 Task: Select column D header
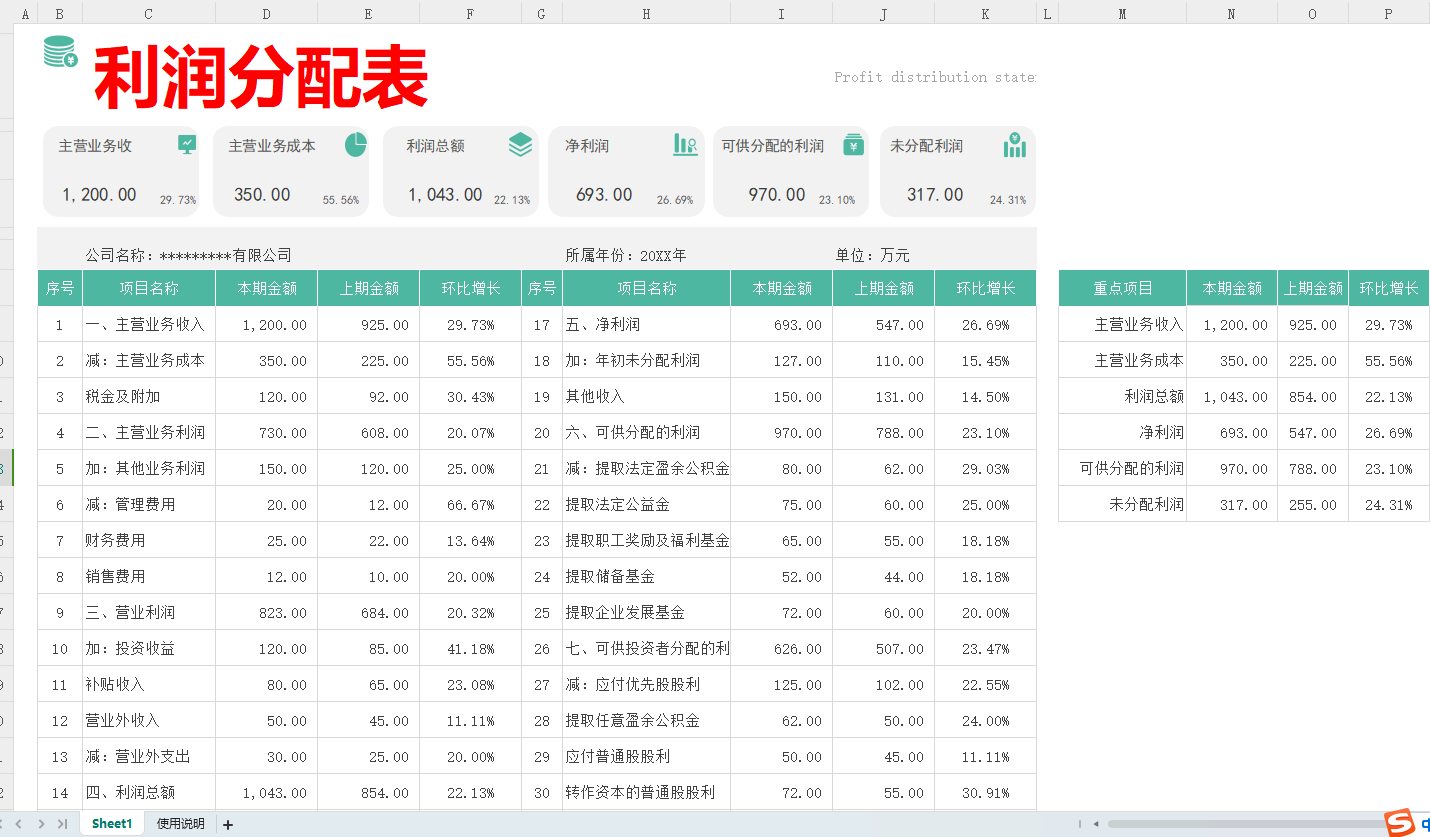coord(266,13)
